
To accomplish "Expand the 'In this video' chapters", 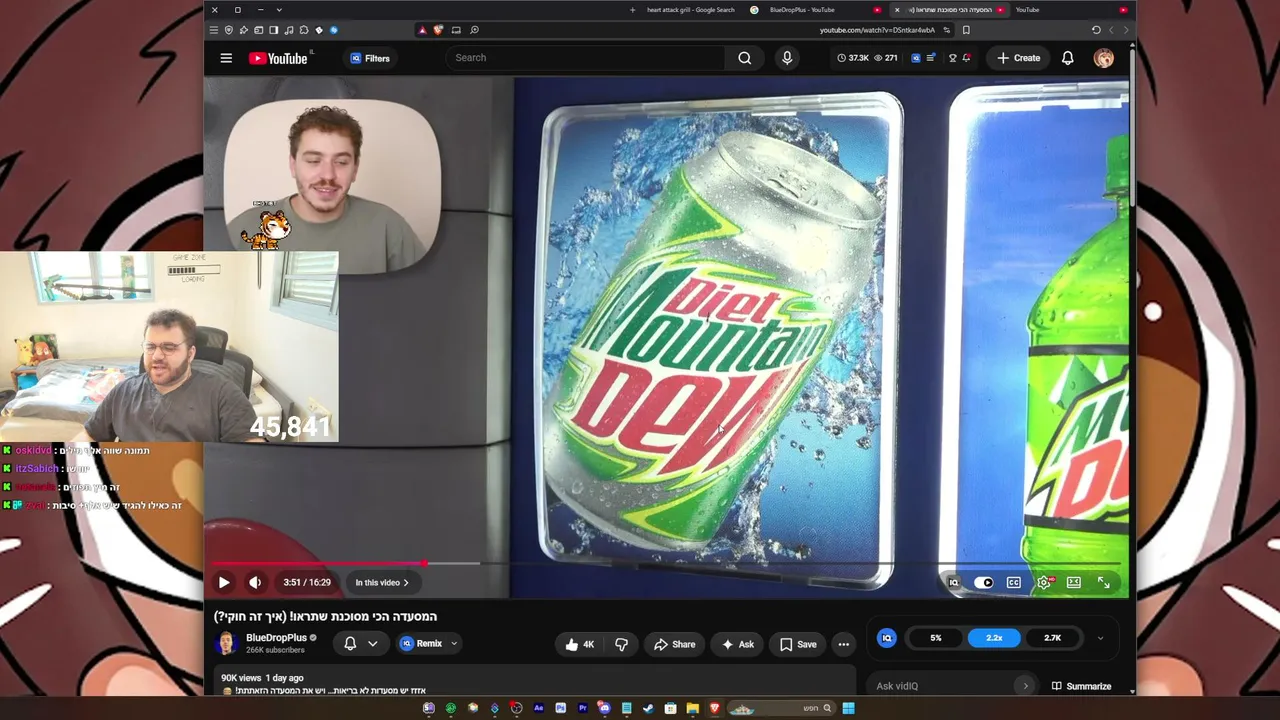I will [x=382, y=582].
